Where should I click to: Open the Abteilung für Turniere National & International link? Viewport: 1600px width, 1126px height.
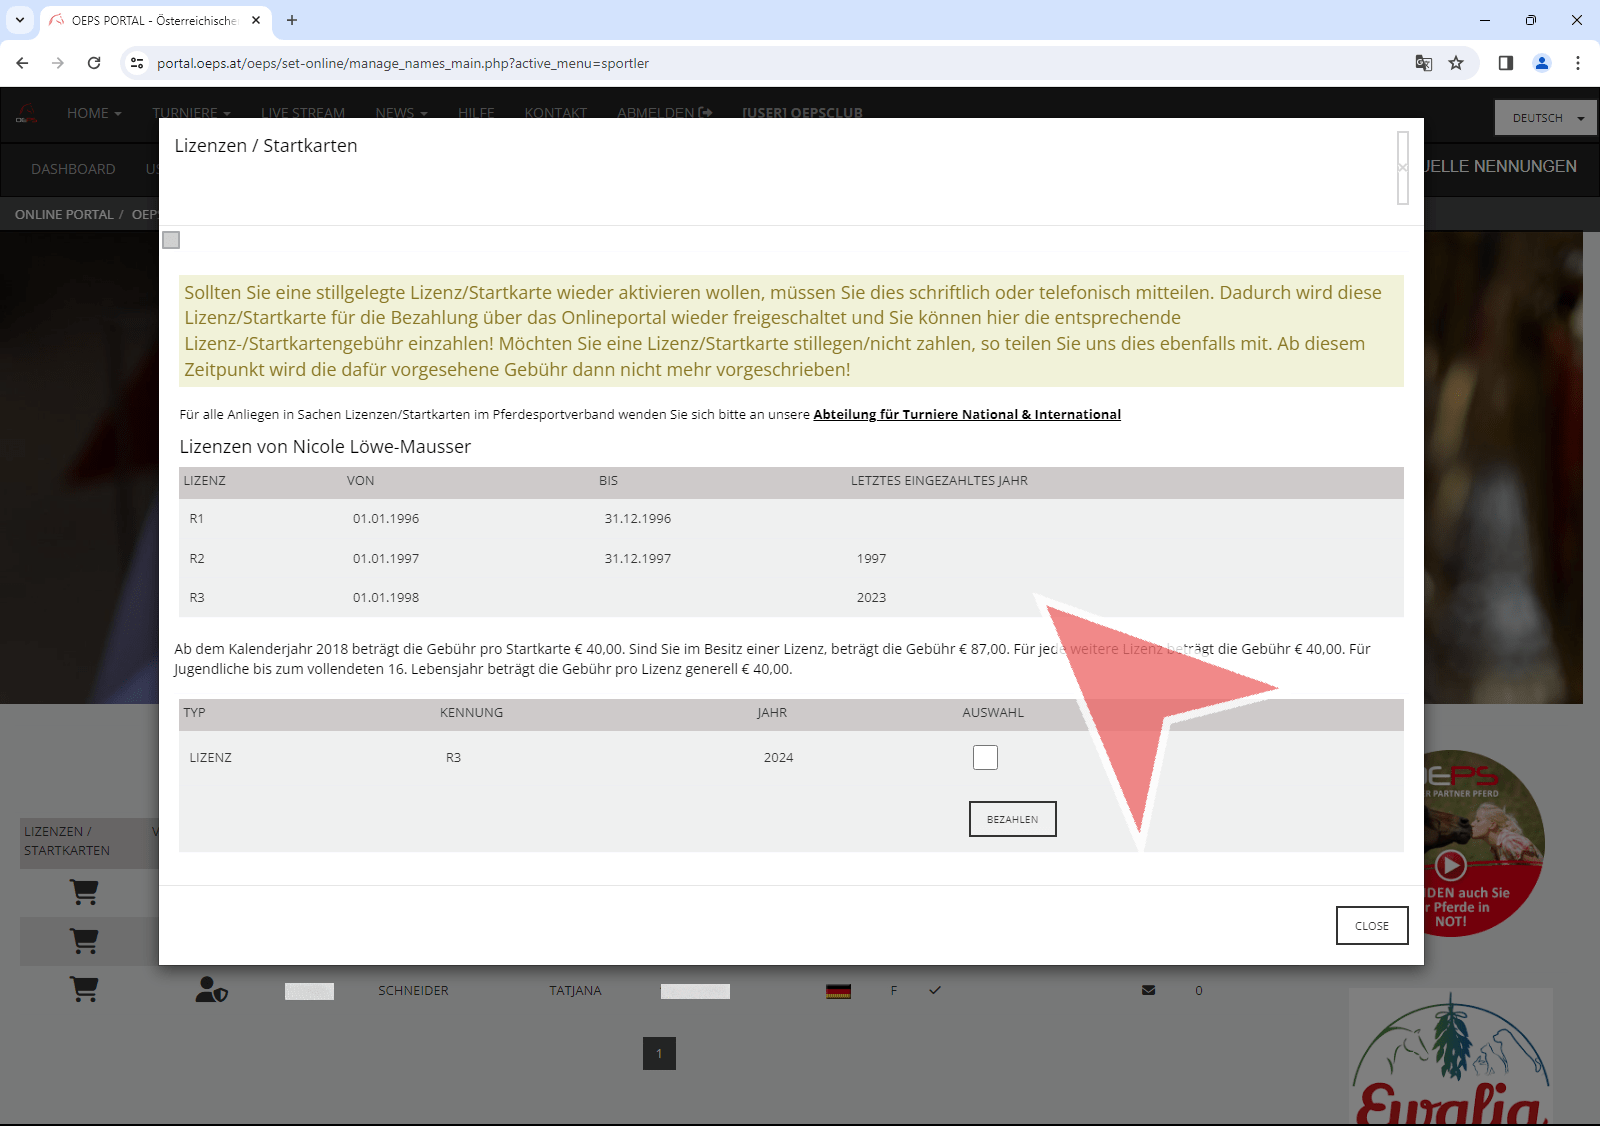click(x=966, y=414)
